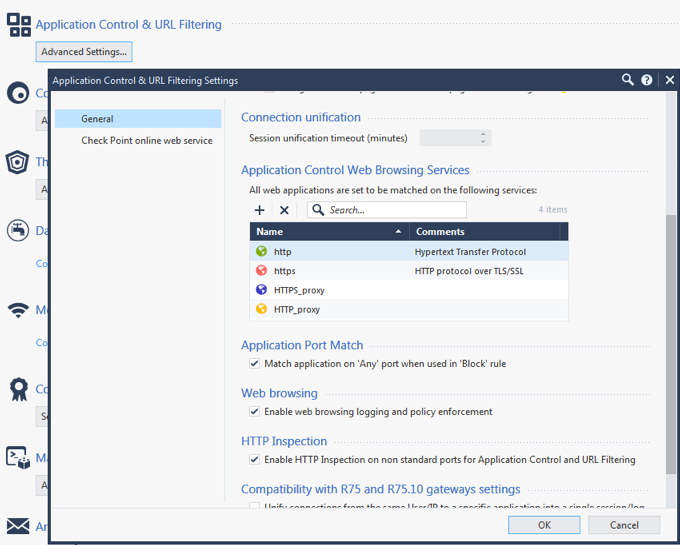The width and height of the screenshot is (680, 545).
Task: Click the Data Loss Prevention faucet icon
Action: (18, 230)
